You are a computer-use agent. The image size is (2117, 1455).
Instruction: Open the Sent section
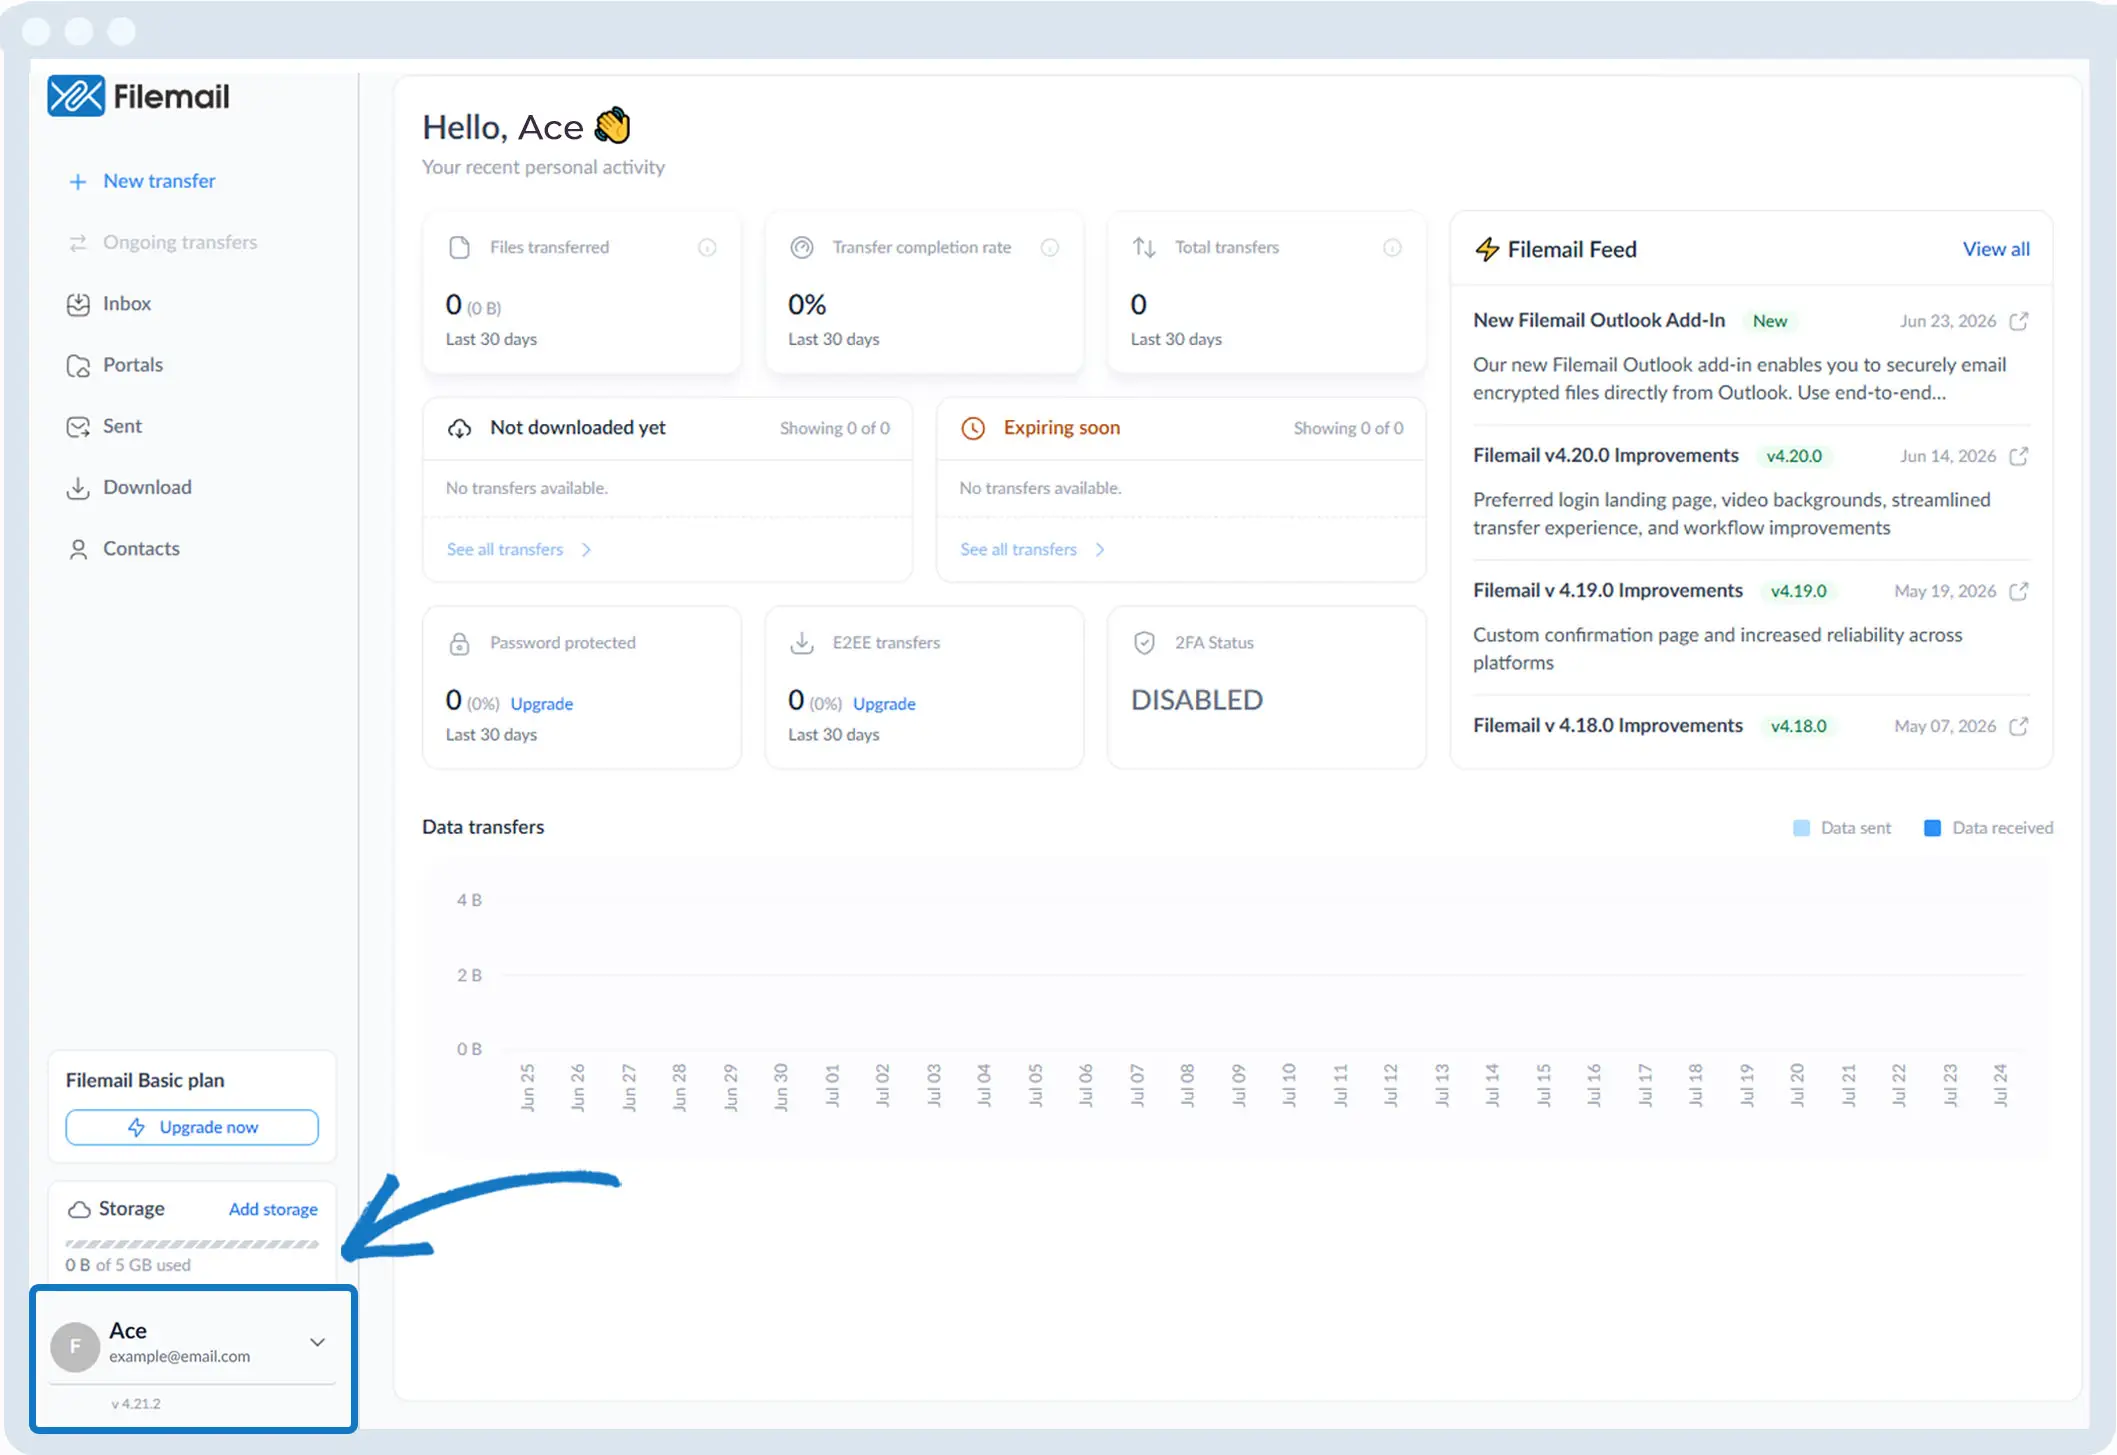point(122,426)
